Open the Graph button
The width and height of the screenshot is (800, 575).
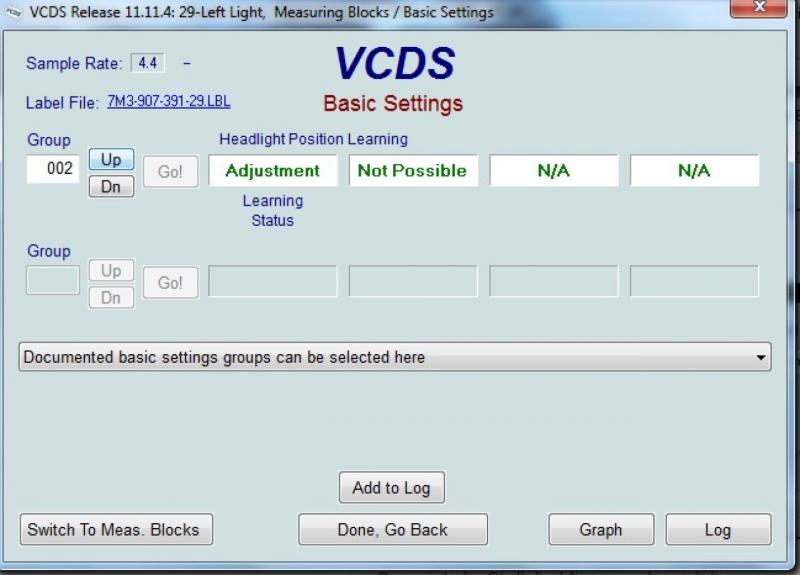(x=601, y=530)
